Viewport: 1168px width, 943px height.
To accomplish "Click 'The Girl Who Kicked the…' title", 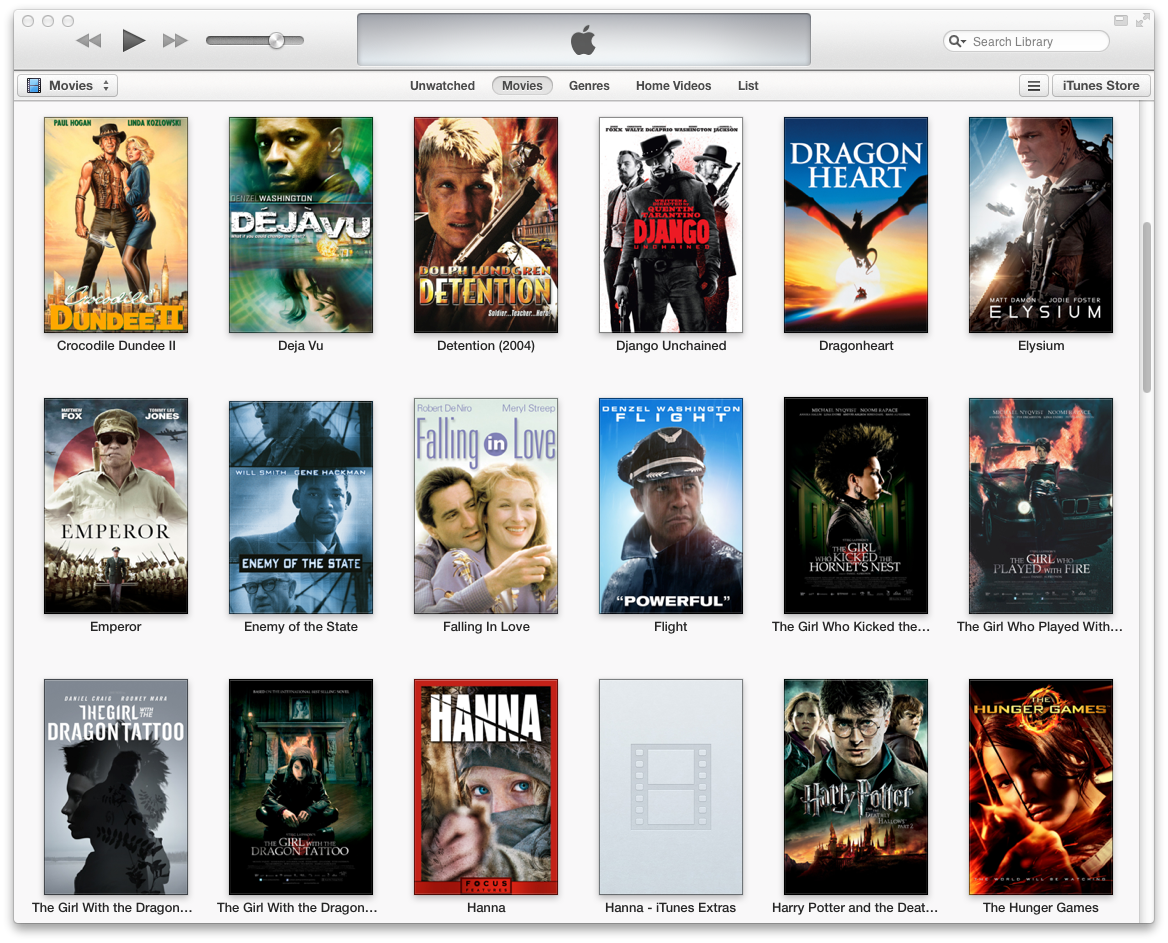I will [851, 626].
